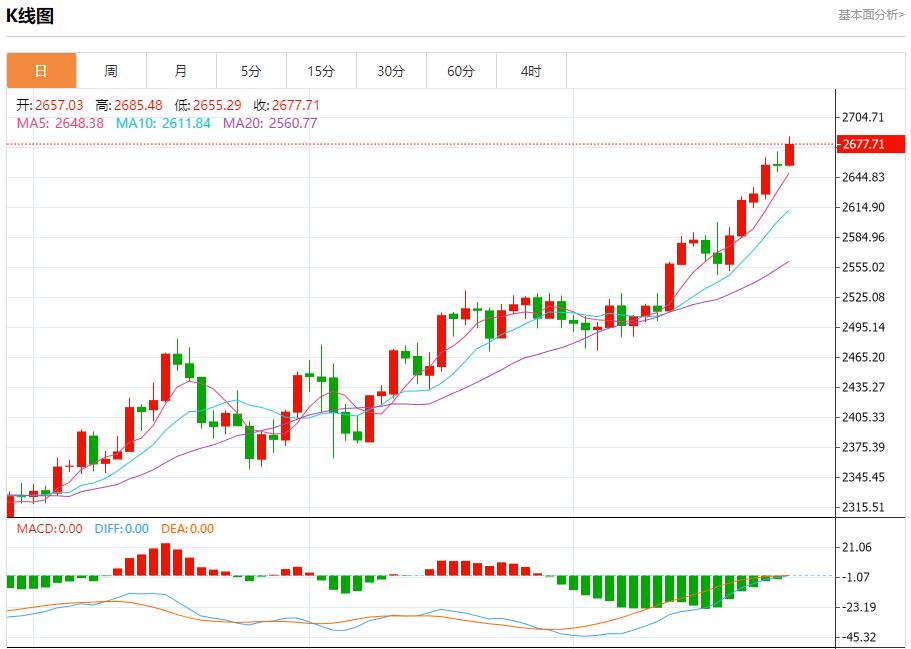Select the 15分 chart interval
The width and height of the screenshot is (911, 649).
coord(321,71)
